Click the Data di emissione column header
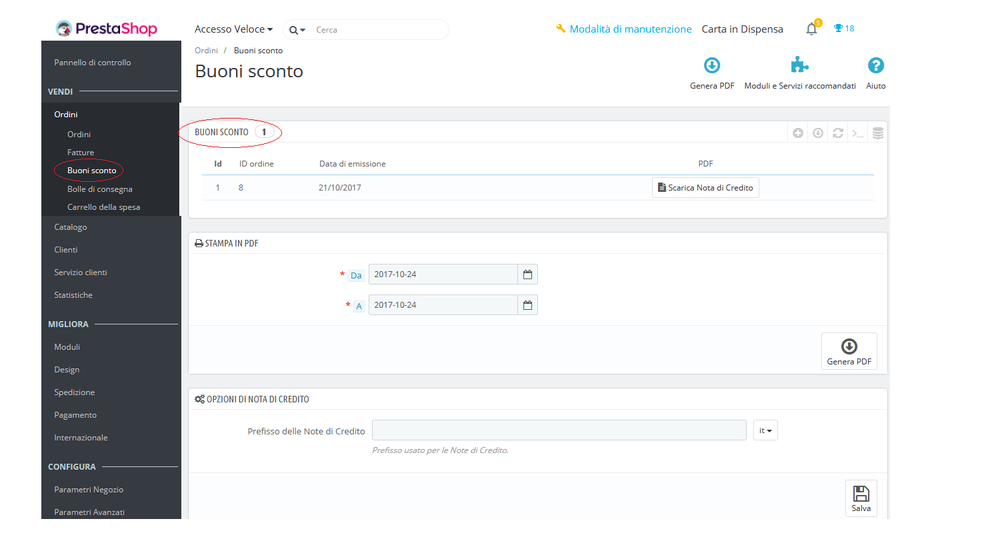The width and height of the screenshot is (1000, 537). pos(353,164)
